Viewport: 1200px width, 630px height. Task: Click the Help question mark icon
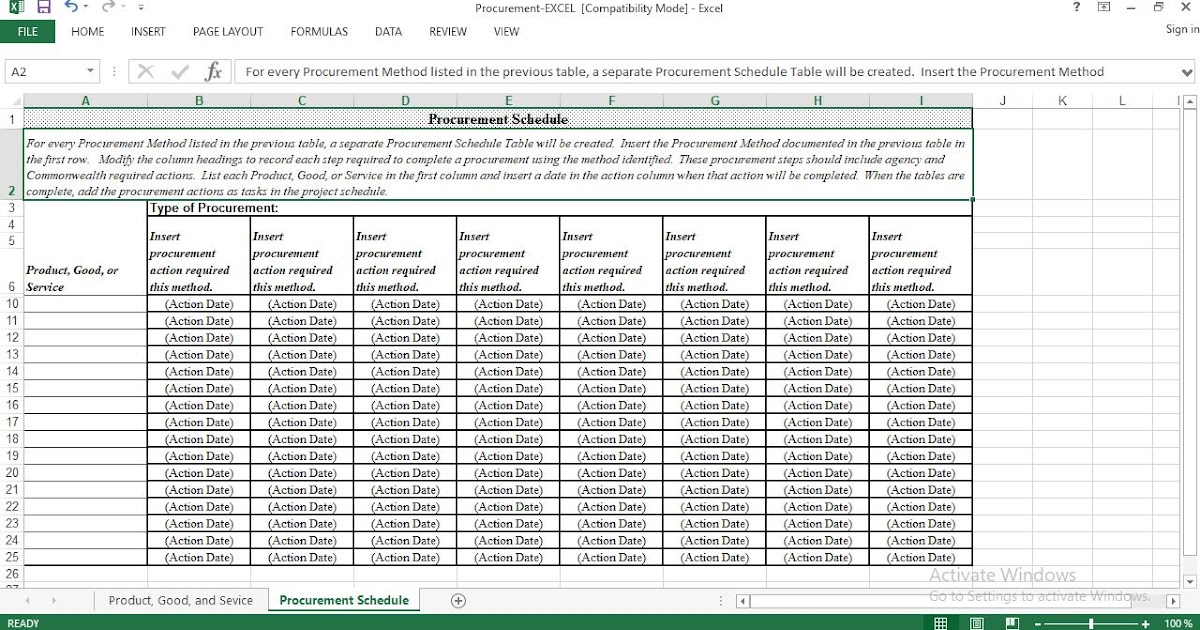coord(1076,7)
